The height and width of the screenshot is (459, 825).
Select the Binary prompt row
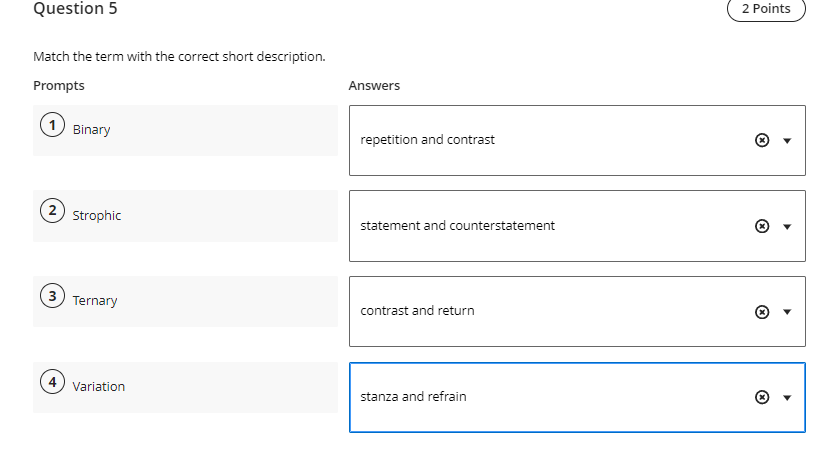185,130
